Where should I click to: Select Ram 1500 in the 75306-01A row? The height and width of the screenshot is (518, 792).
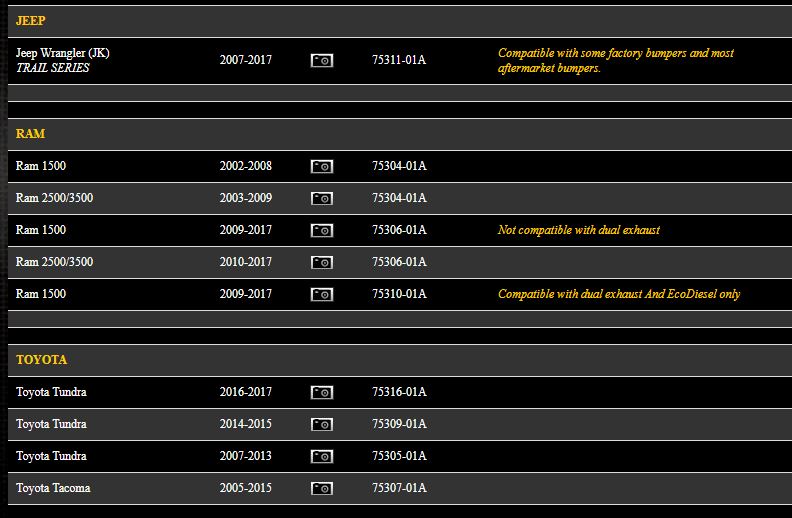pos(41,230)
